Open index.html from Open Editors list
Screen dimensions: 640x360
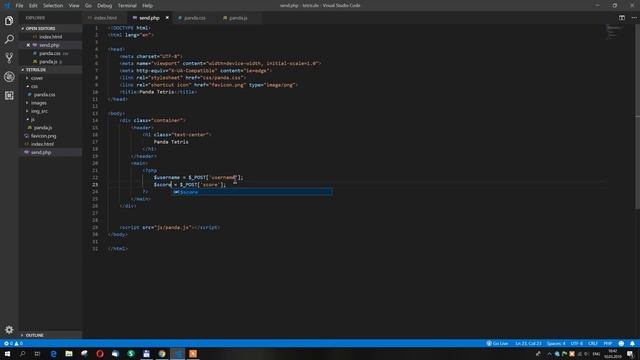click(51, 37)
